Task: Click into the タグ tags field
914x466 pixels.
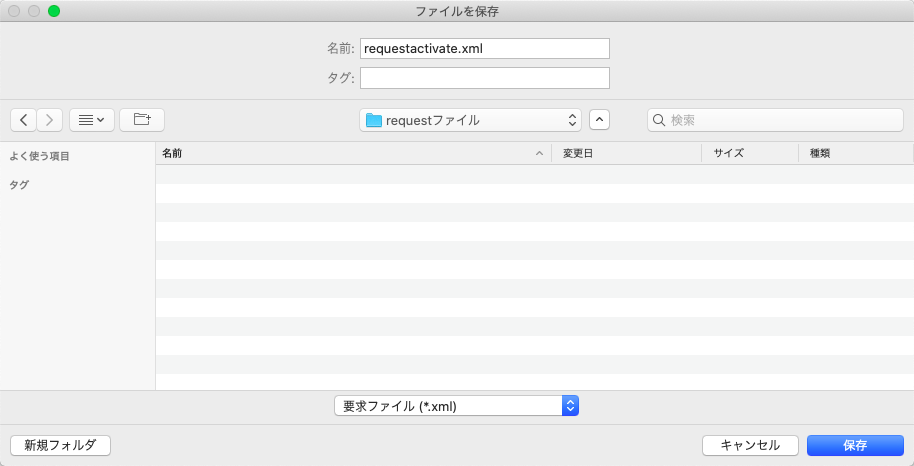Action: (484, 78)
